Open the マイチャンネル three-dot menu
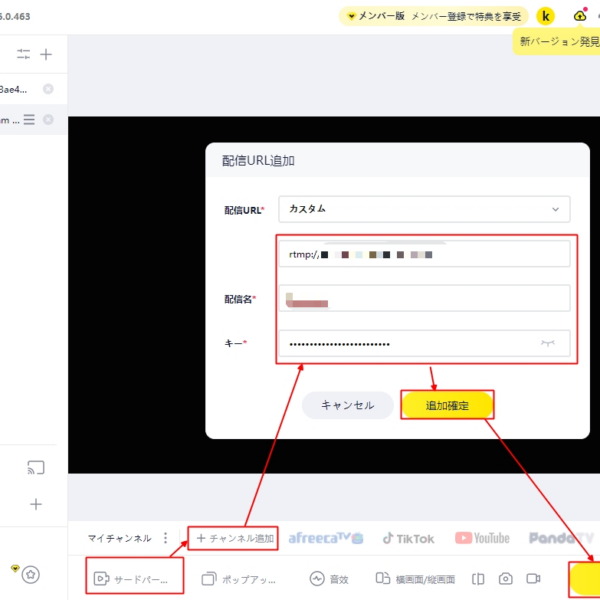The height and width of the screenshot is (600, 600). (166, 538)
